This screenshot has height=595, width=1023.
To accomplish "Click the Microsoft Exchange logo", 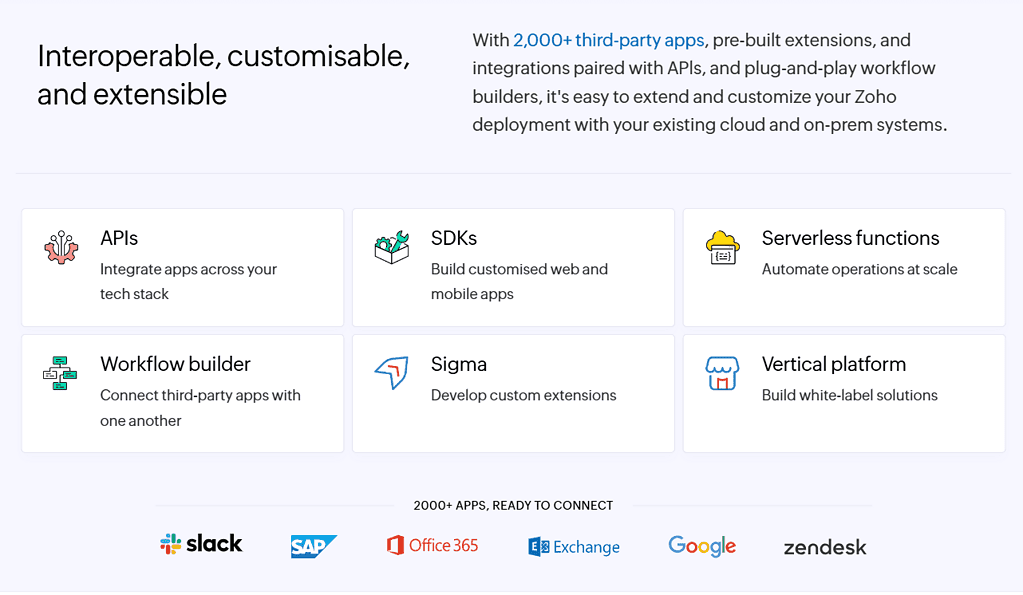I will tap(573, 546).
